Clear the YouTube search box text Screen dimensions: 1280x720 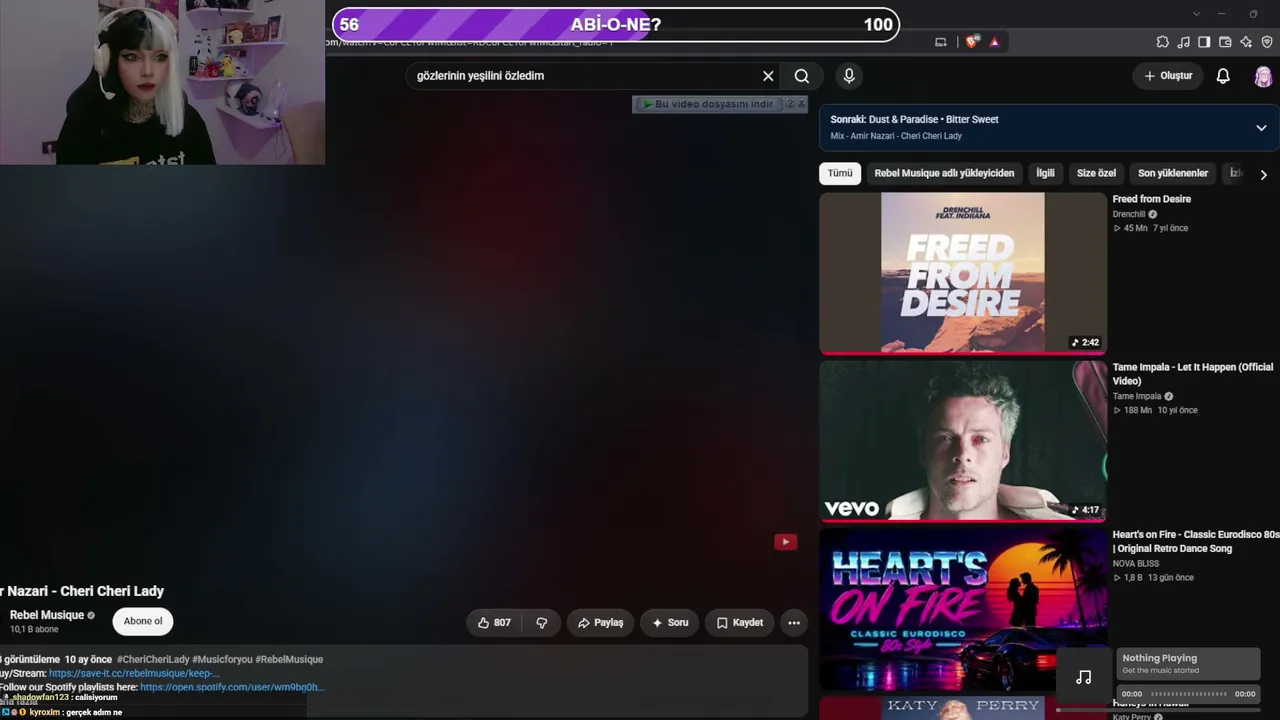(768, 76)
